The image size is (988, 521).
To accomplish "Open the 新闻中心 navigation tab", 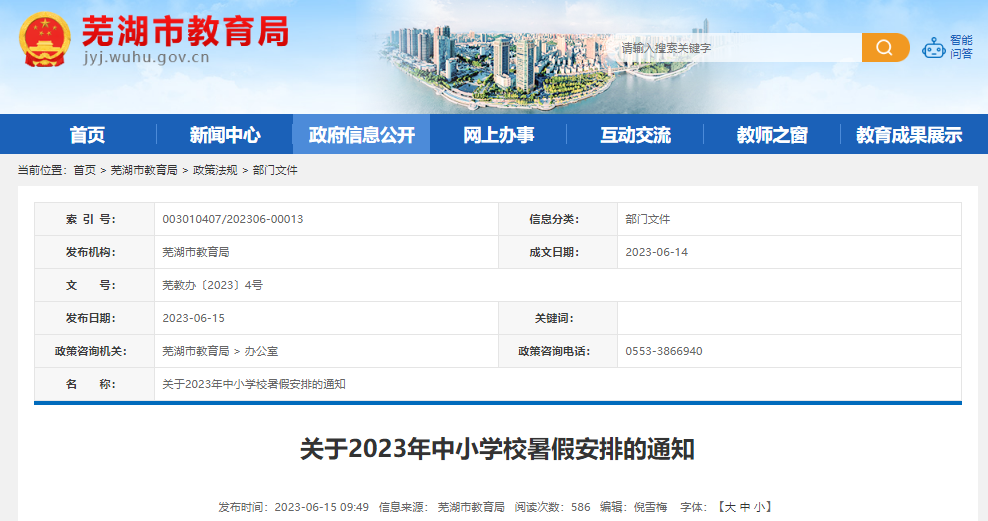I will [224, 134].
